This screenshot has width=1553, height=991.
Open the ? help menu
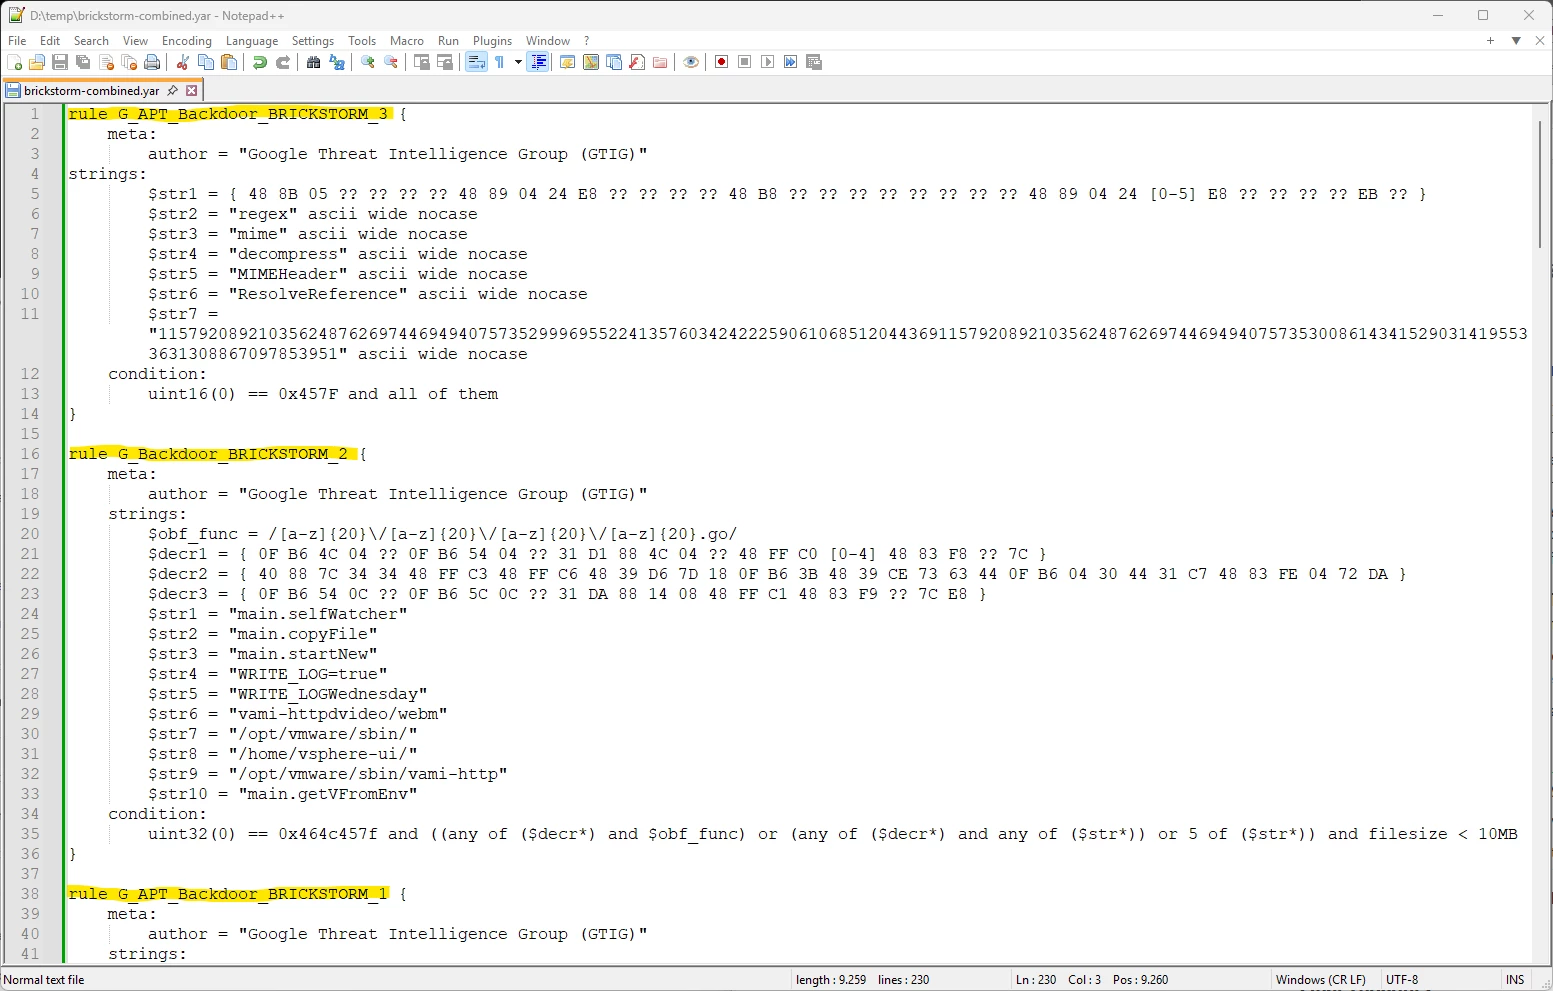point(587,41)
